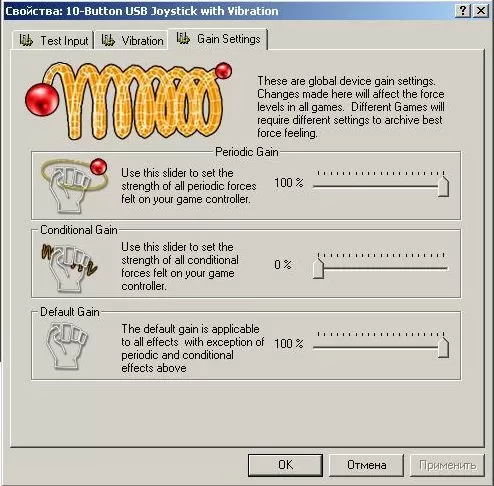Image resolution: width=494 pixels, height=486 pixels.
Task: Click the Default Gain gray fist icon
Action: (67, 346)
